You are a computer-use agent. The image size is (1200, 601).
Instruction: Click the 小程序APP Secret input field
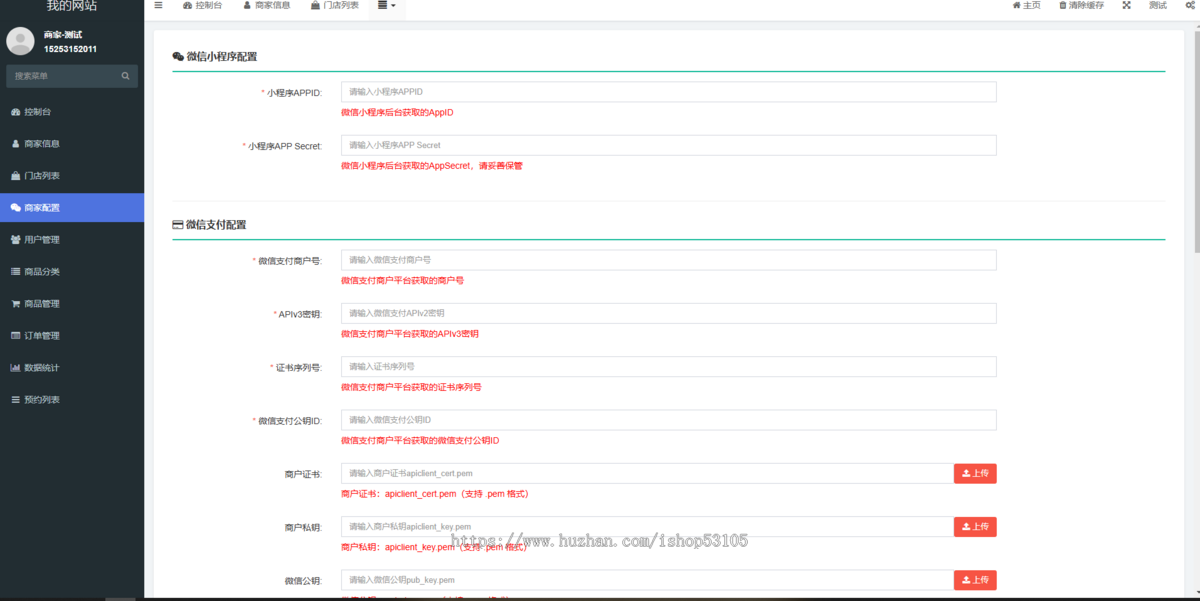[669, 145]
